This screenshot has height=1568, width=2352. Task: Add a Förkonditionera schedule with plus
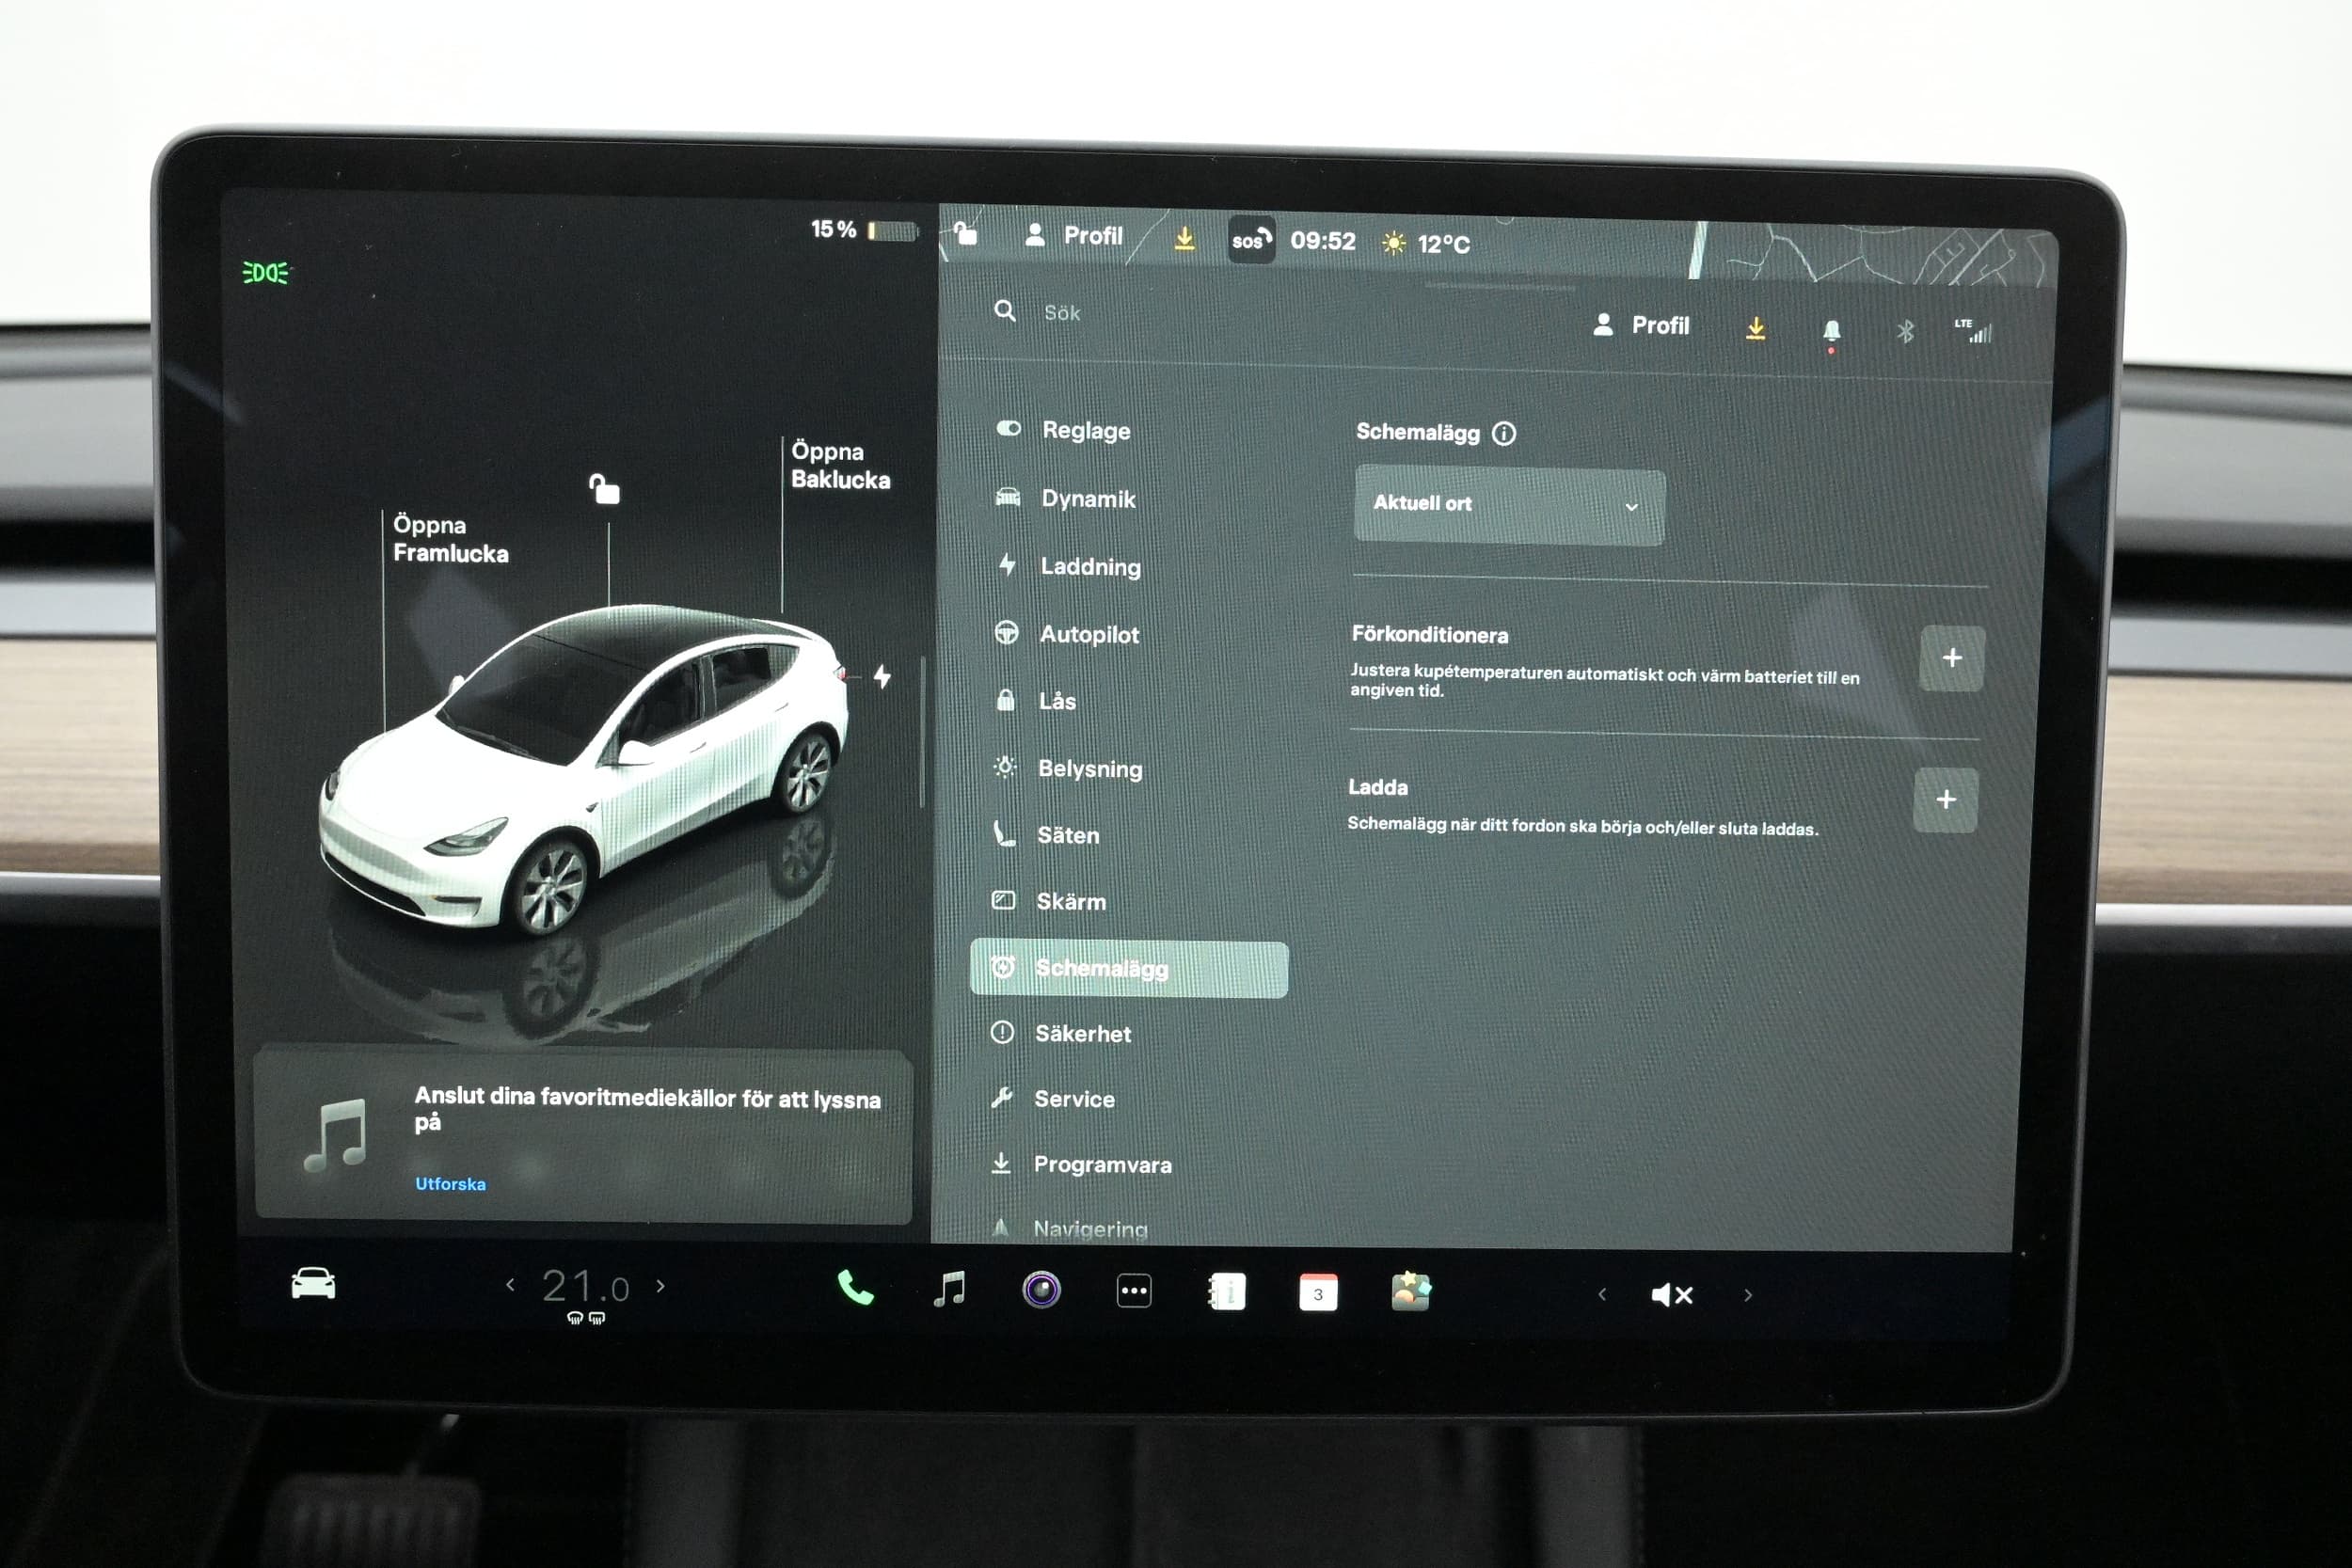pos(1951,658)
